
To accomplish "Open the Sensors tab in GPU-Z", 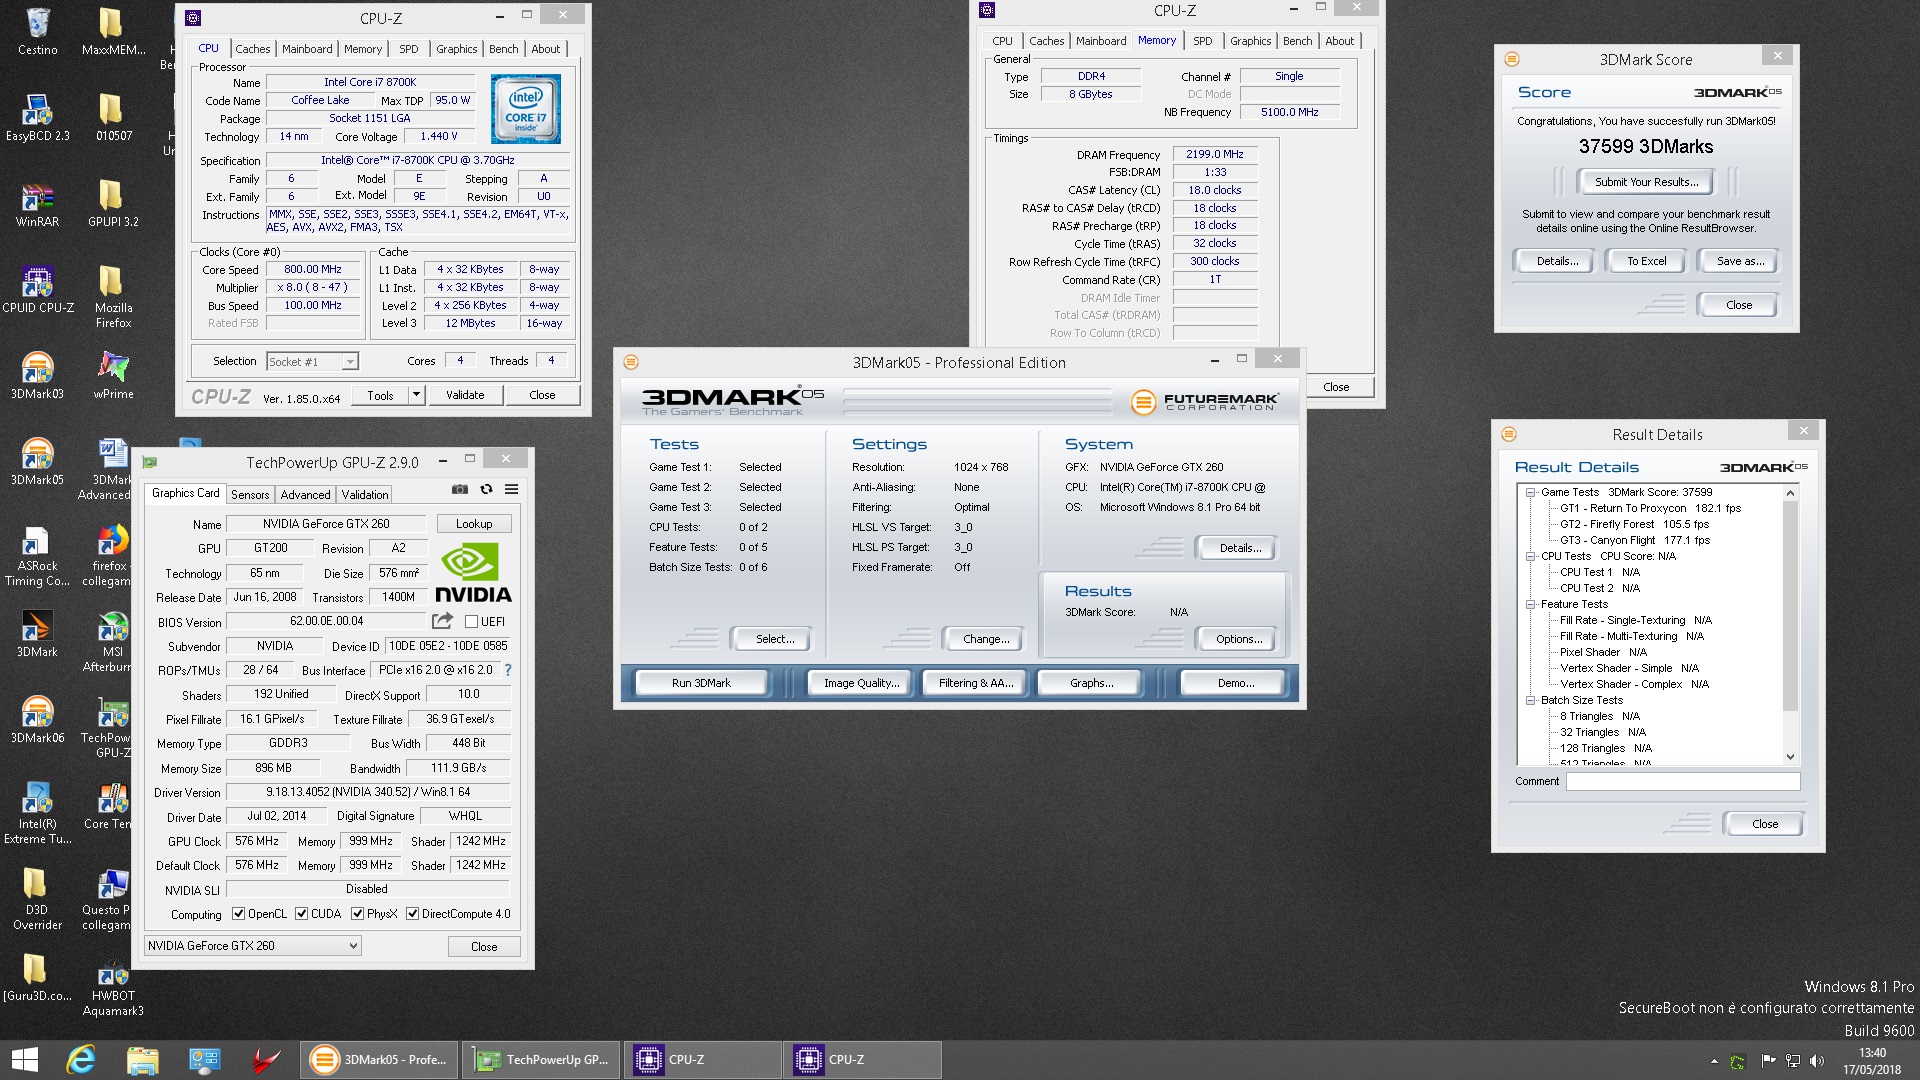I will (x=250, y=495).
